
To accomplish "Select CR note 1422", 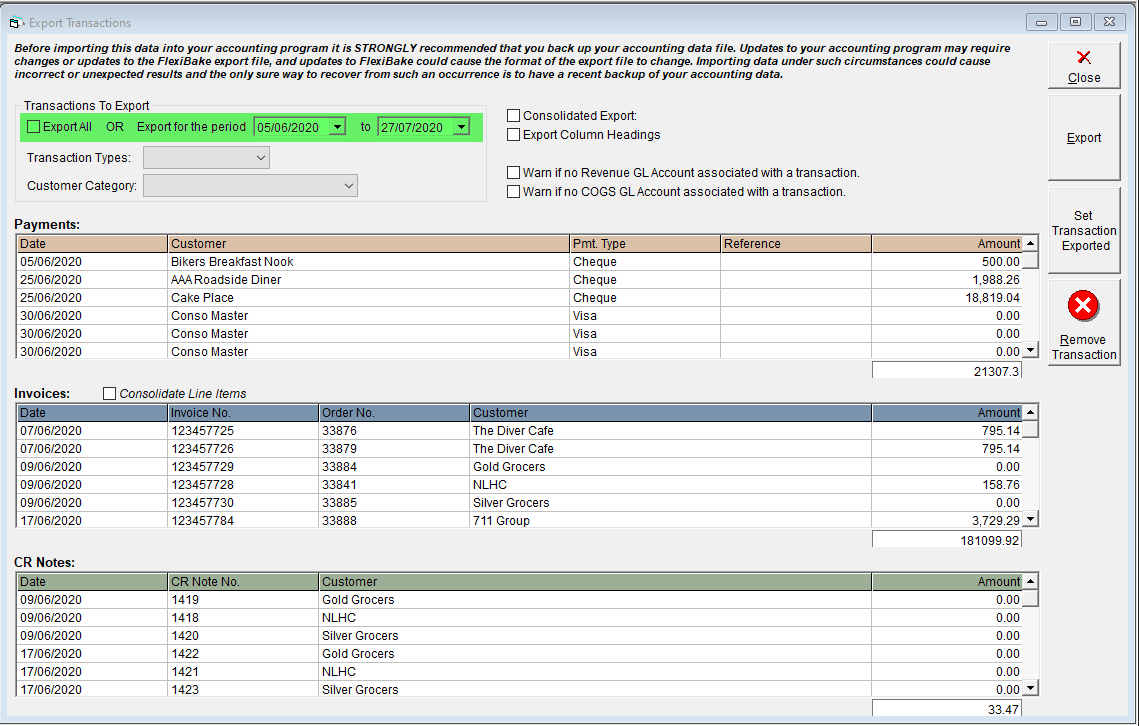I will tap(519, 654).
